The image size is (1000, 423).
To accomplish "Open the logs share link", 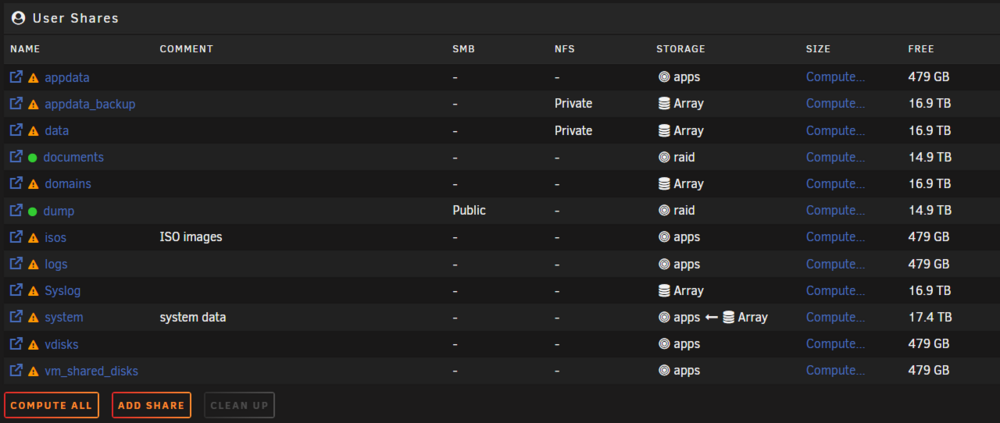I will (56, 264).
